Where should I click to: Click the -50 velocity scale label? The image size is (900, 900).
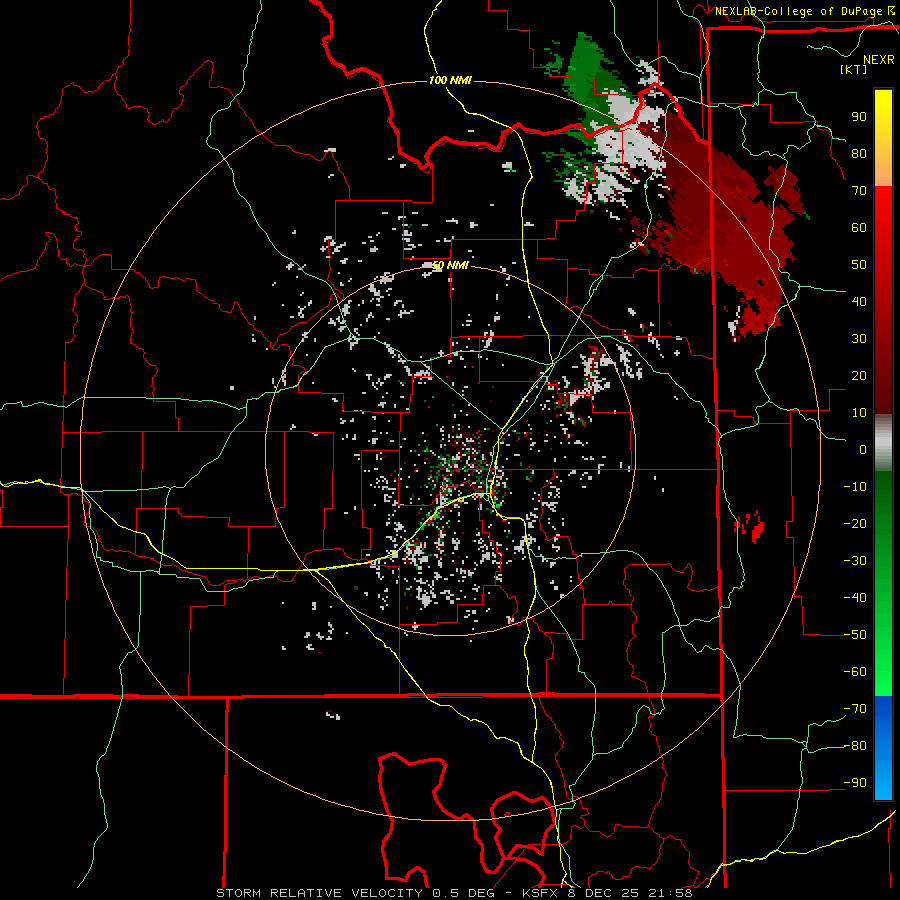pos(855,635)
